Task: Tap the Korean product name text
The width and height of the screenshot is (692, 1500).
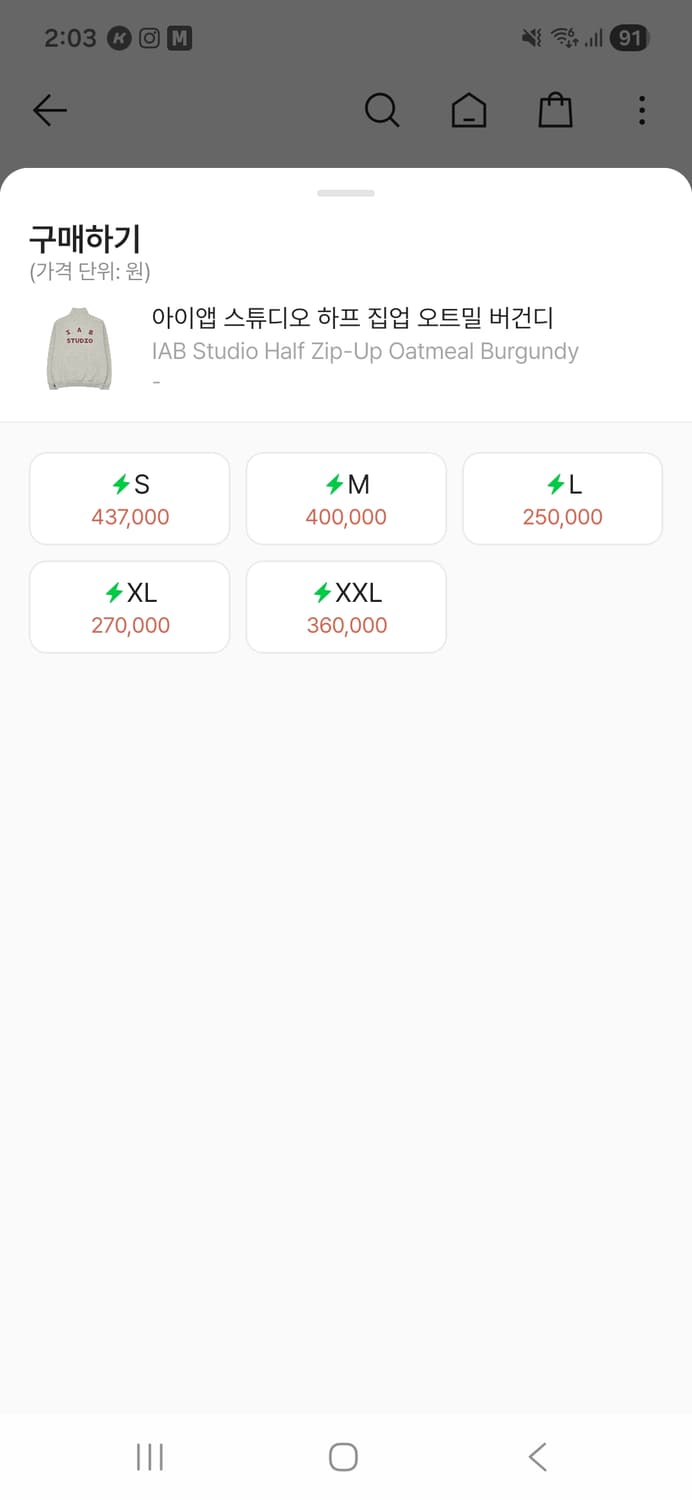Action: point(352,318)
